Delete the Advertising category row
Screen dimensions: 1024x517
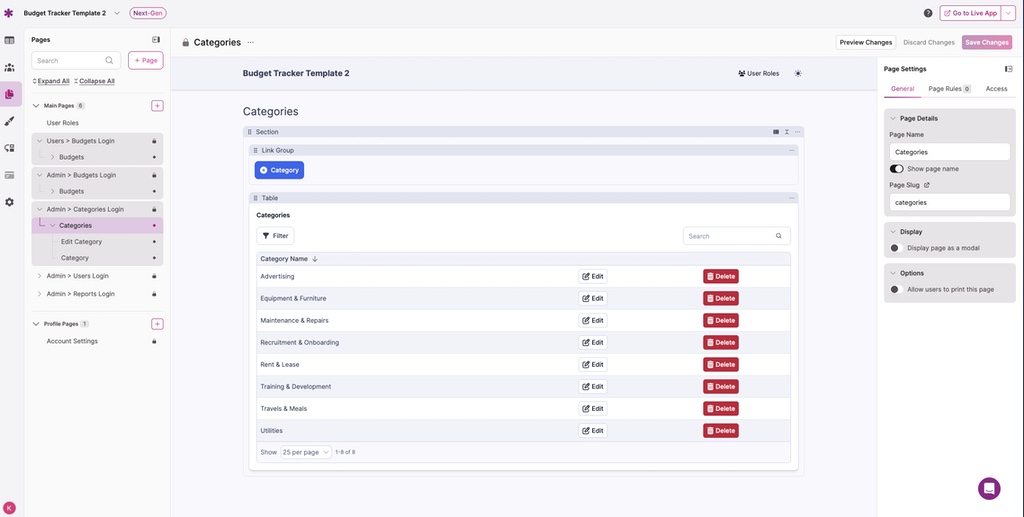coord(720,276)
